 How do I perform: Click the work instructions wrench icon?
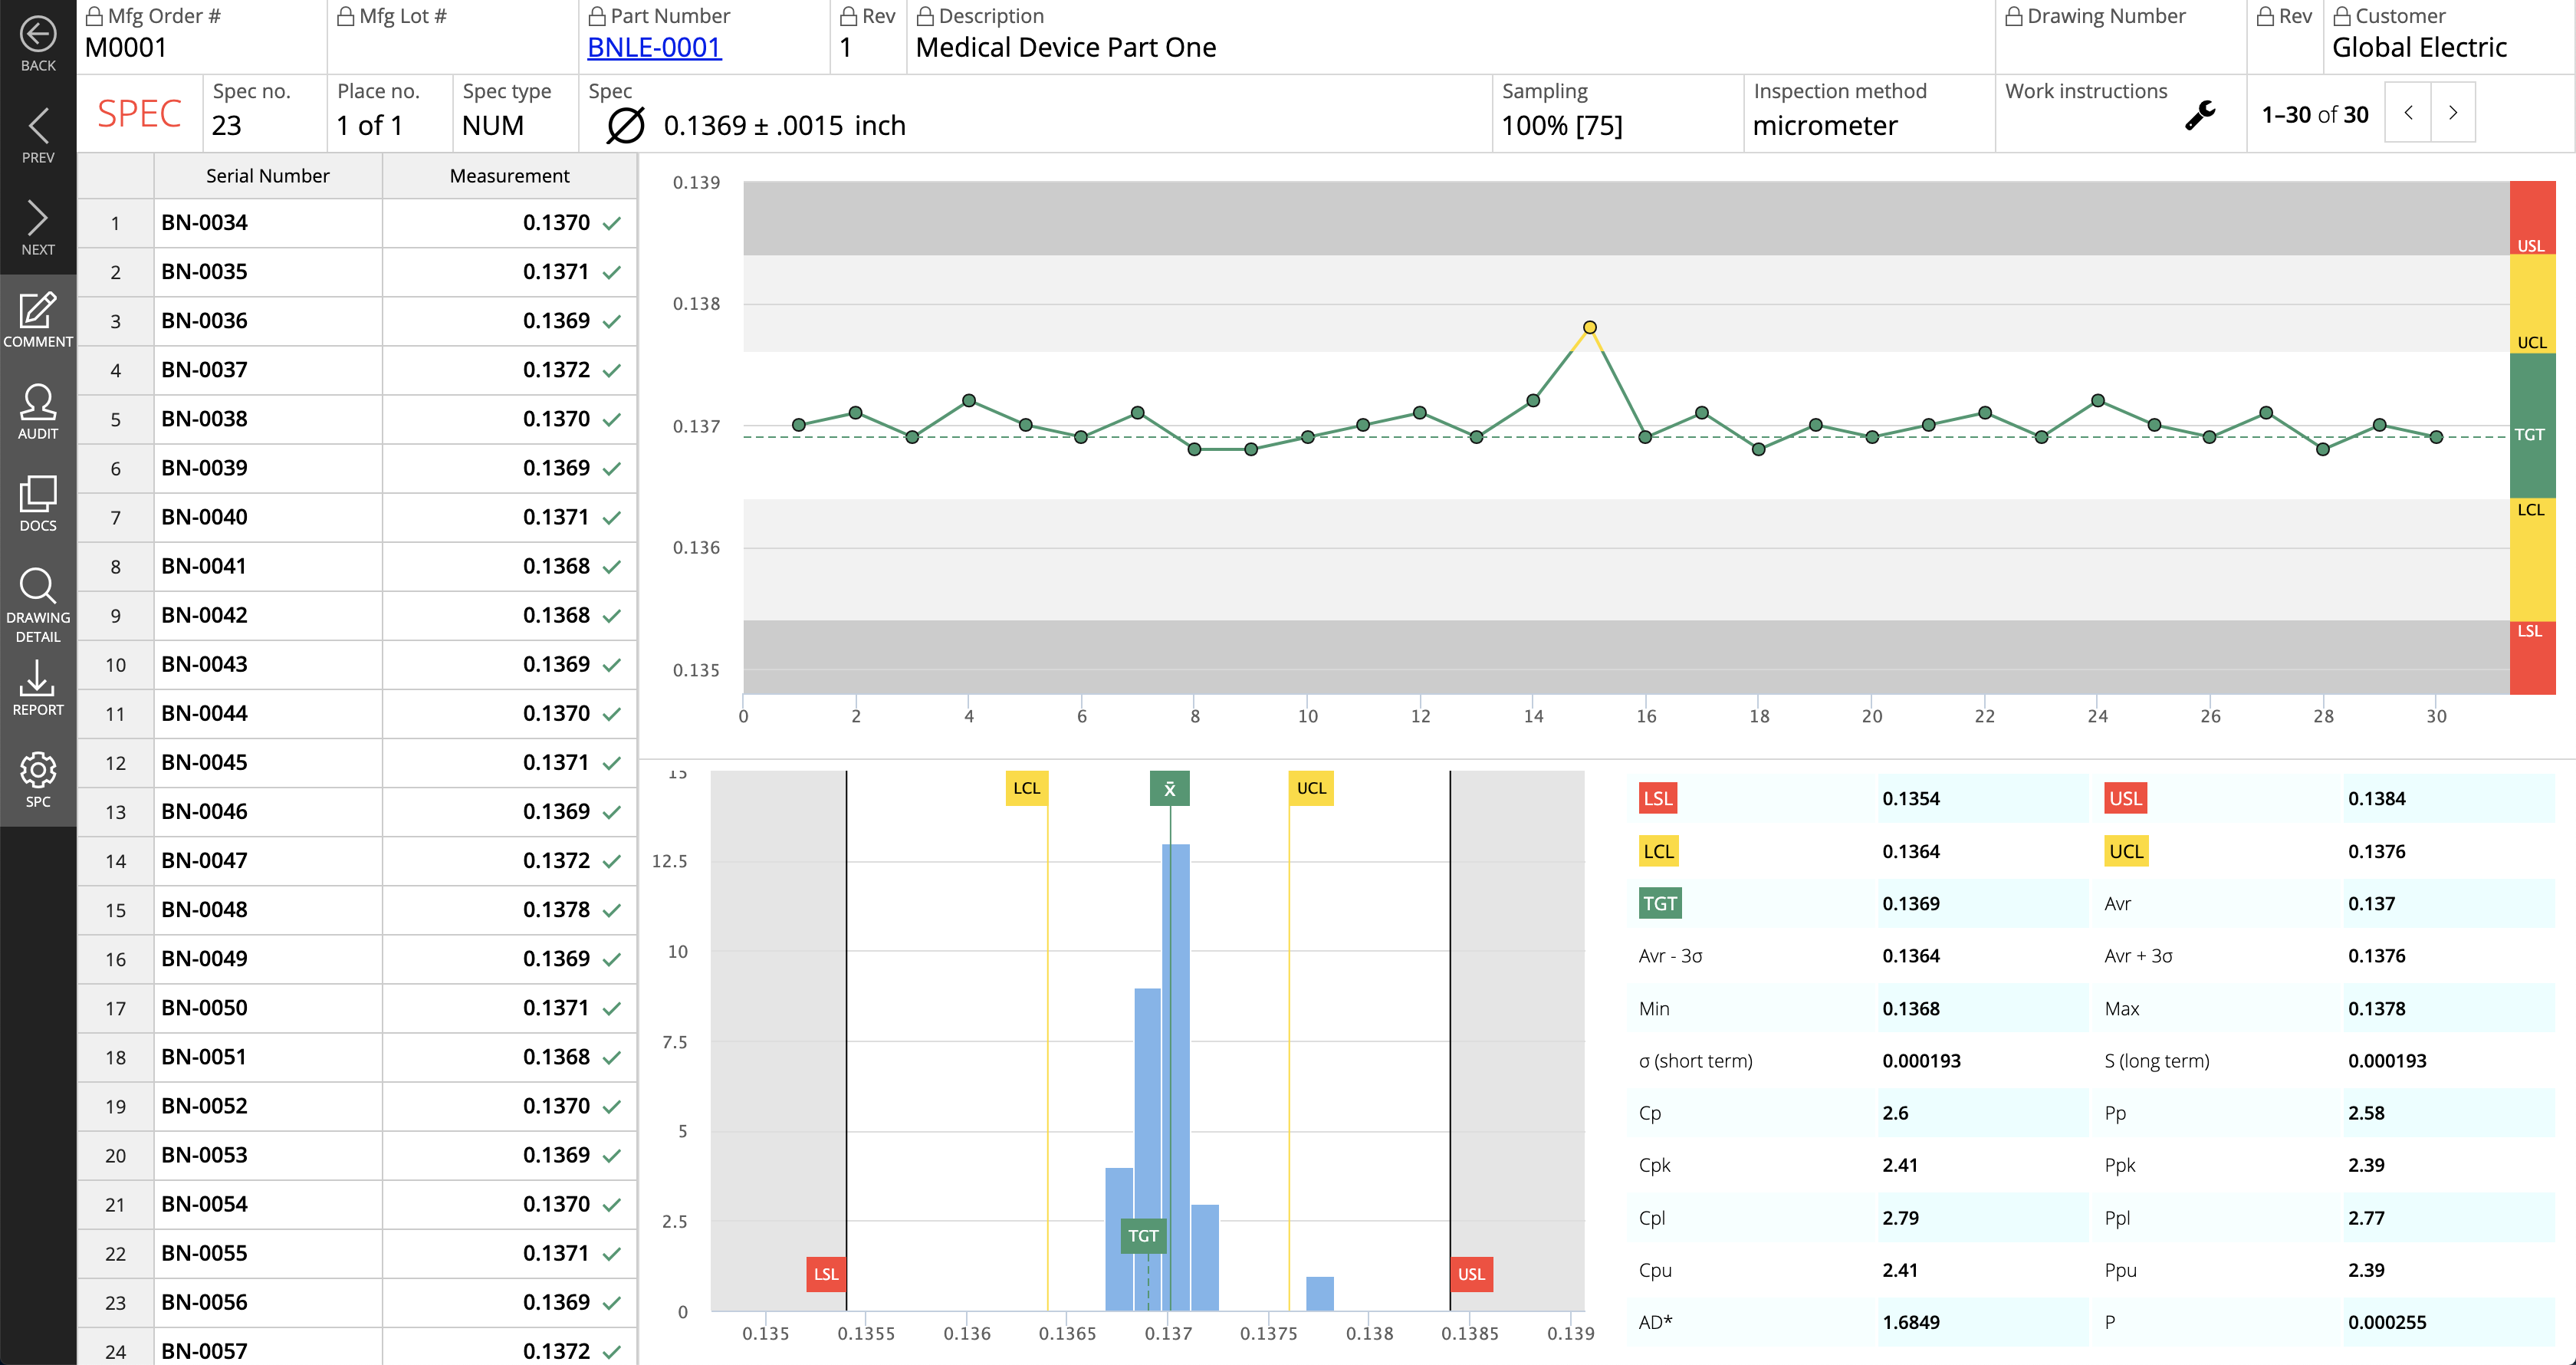coord(2200,116)
